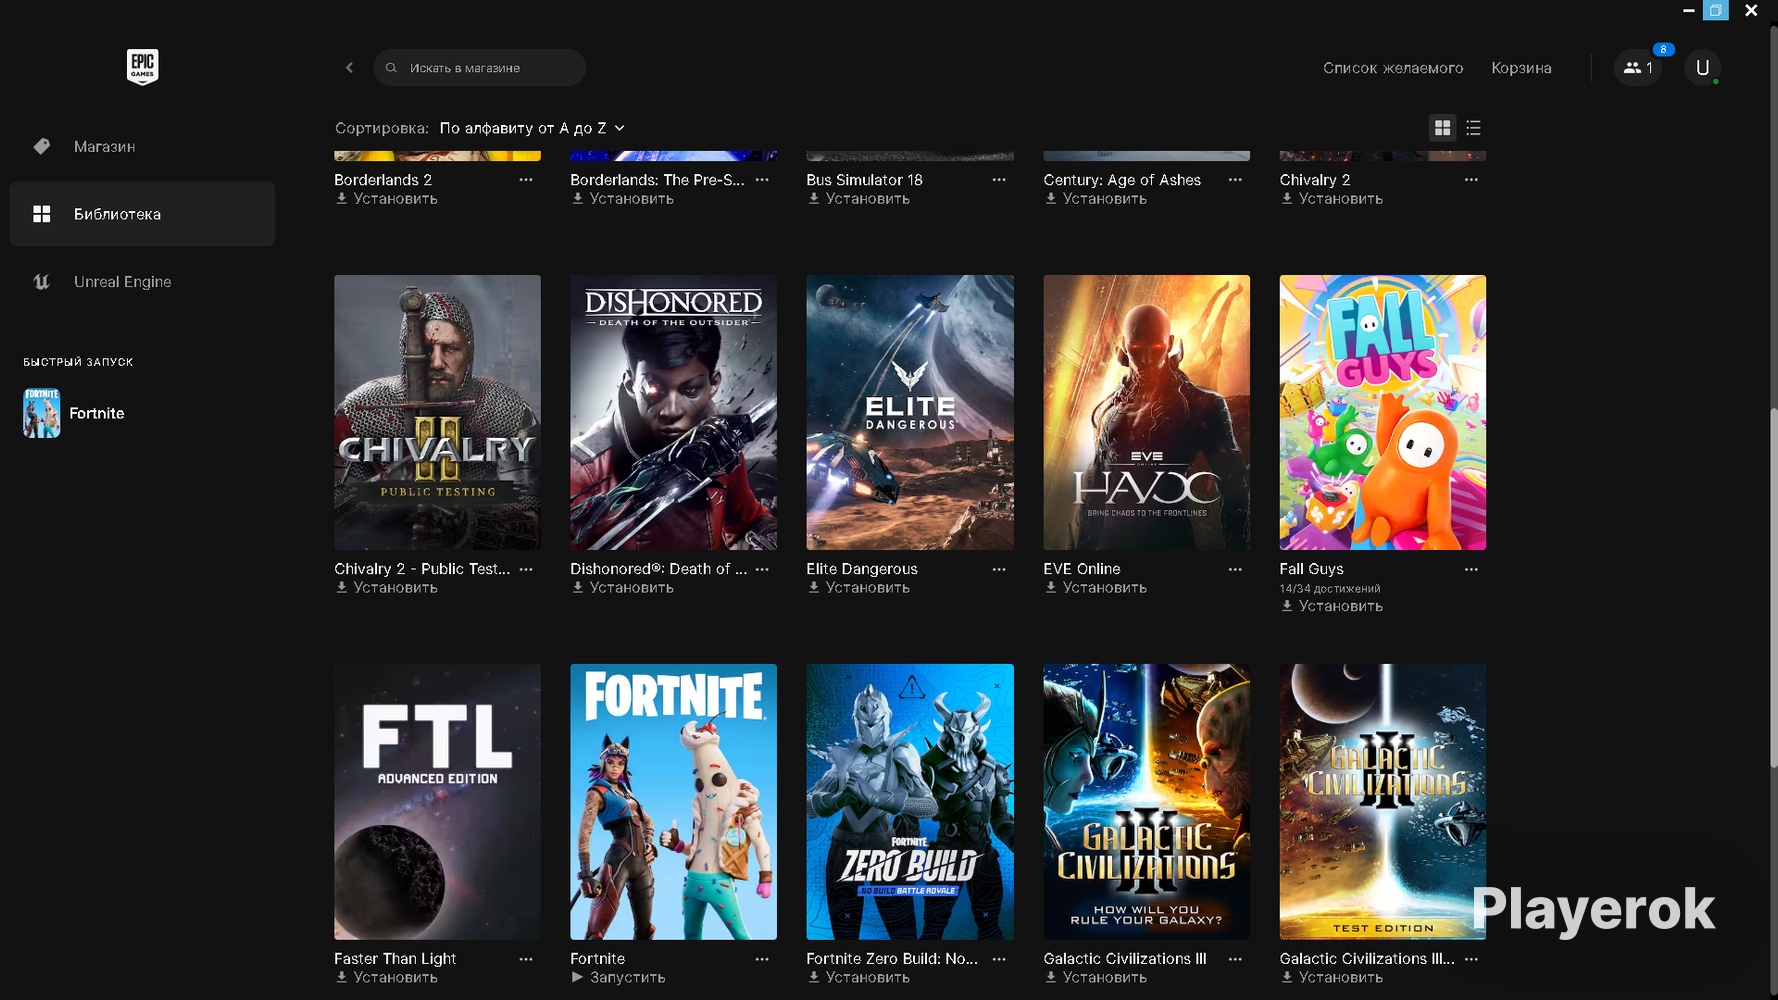Viewport: 1778px width, 1000px height.
Task: Click the Borderlands: The Pre-Sequel title
Action: pyautogui.click(x=657, y=180)
